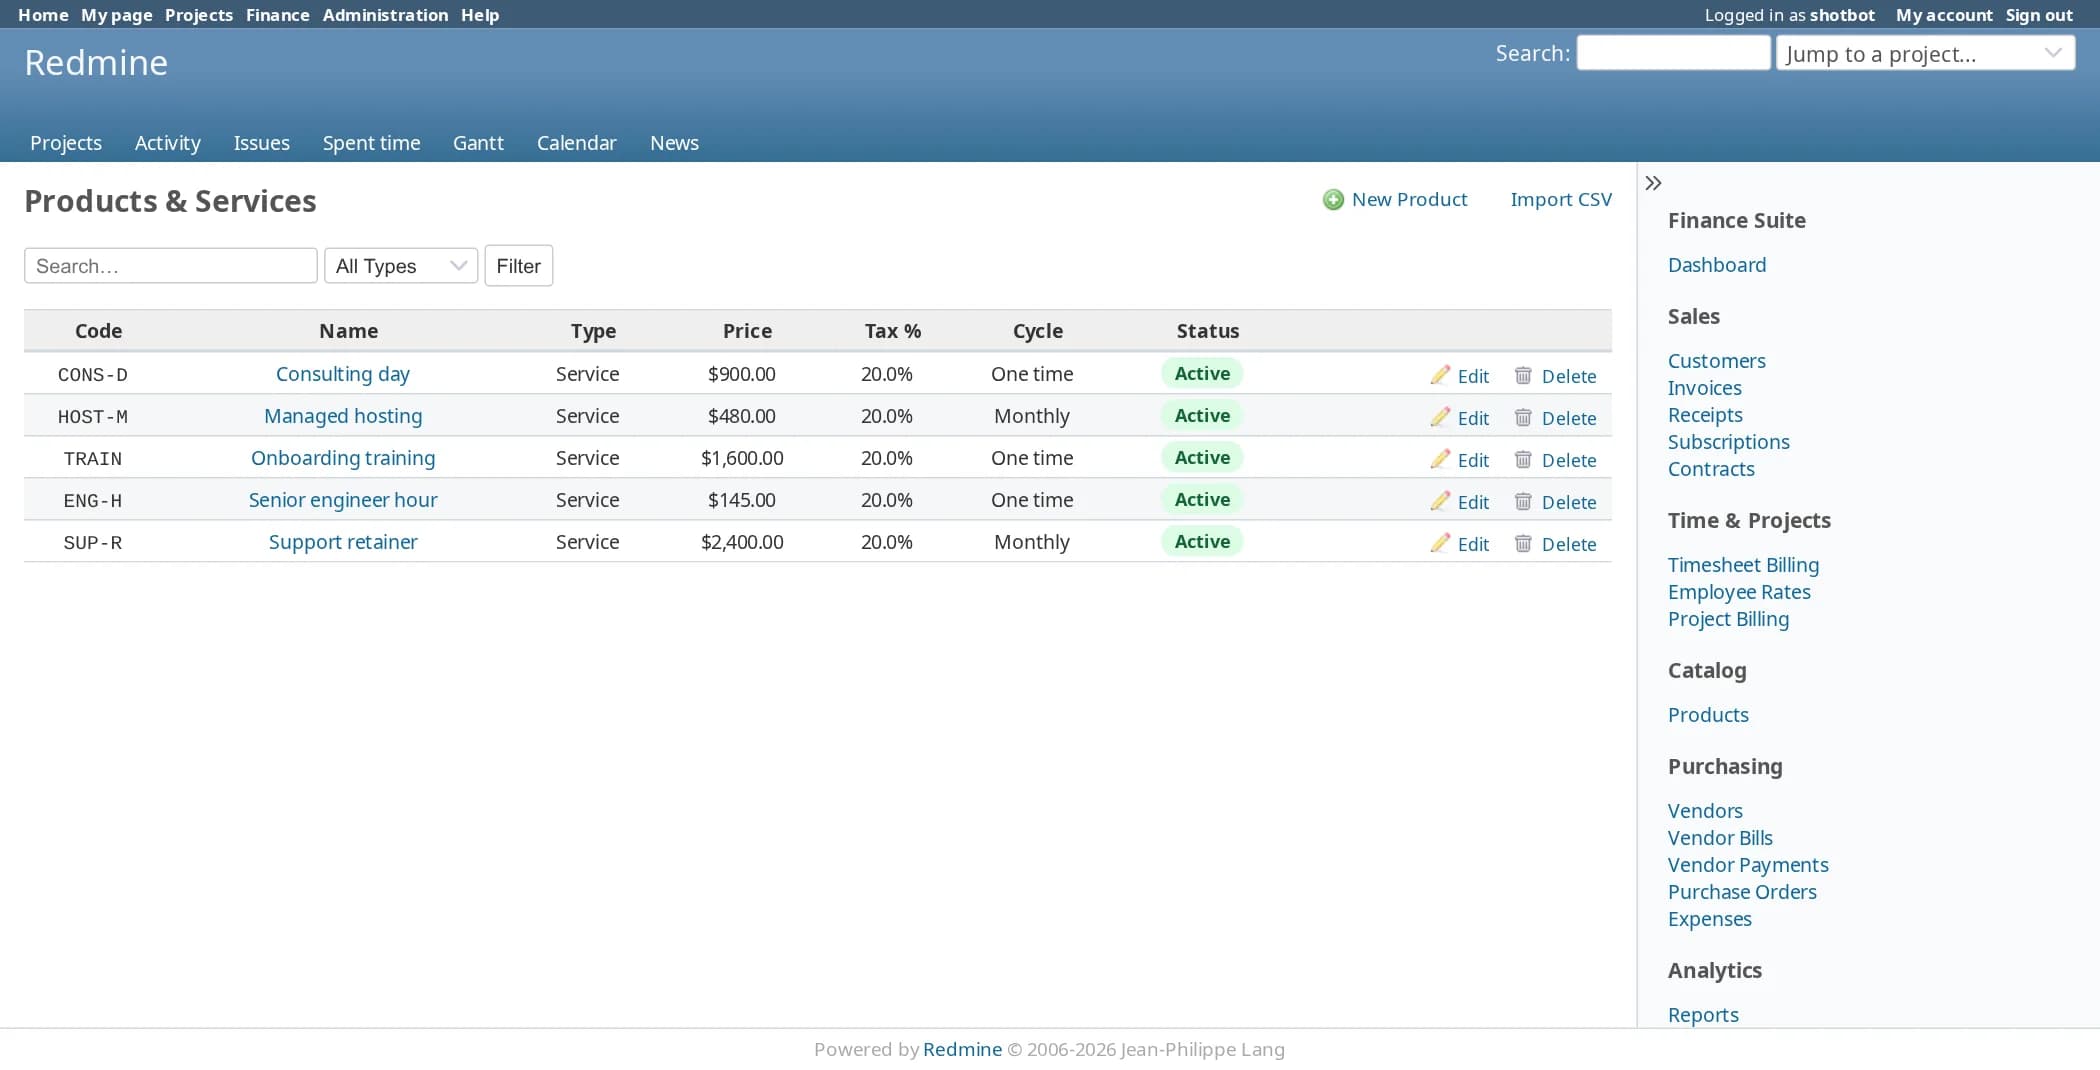Viewport: 2100px width, 1070px height.
Task: Click the Import CSV link
Action: (1561, 199)
